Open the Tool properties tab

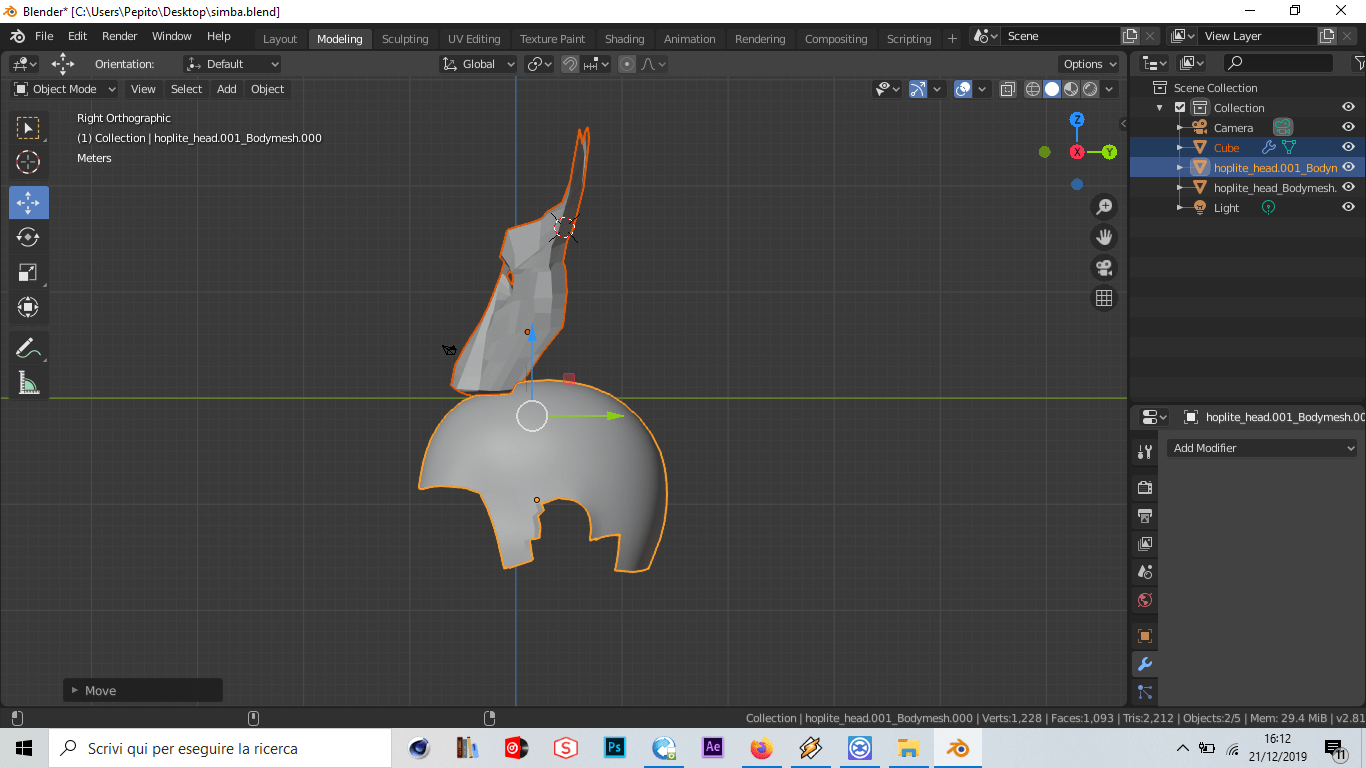(x=1145, y=452)
